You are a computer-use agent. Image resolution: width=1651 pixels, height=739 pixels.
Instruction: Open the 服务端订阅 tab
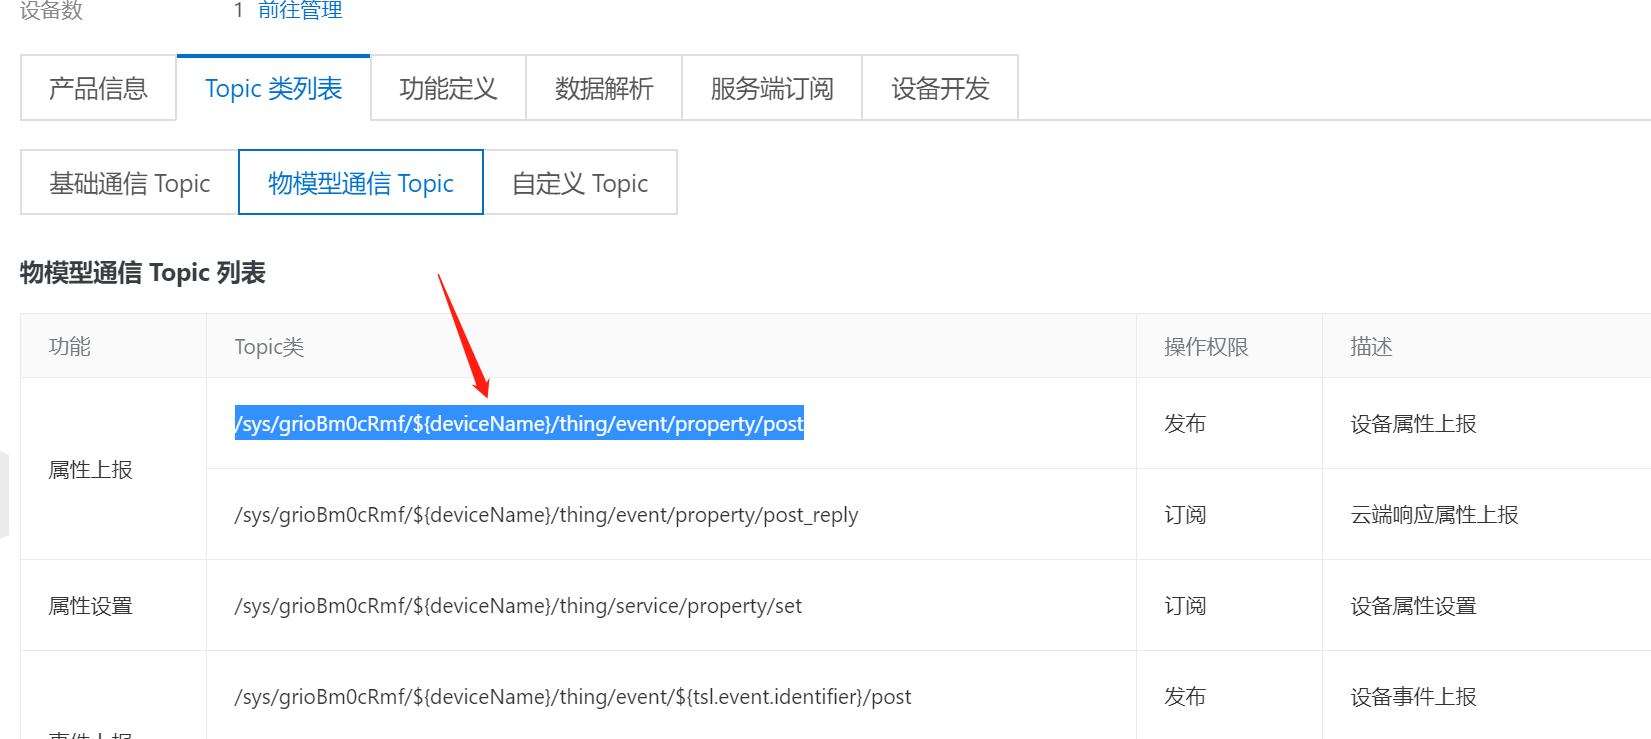[x=772, y=88]
